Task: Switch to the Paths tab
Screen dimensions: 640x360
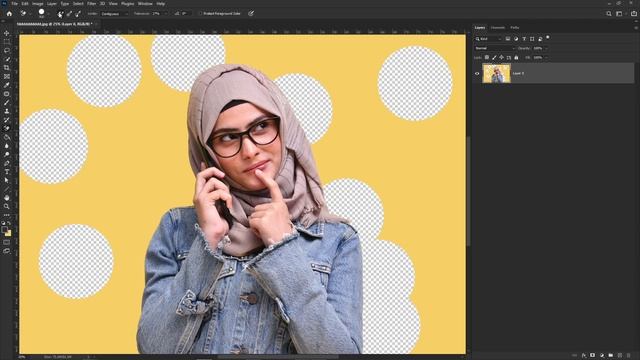Action: (x=515, y=28)
